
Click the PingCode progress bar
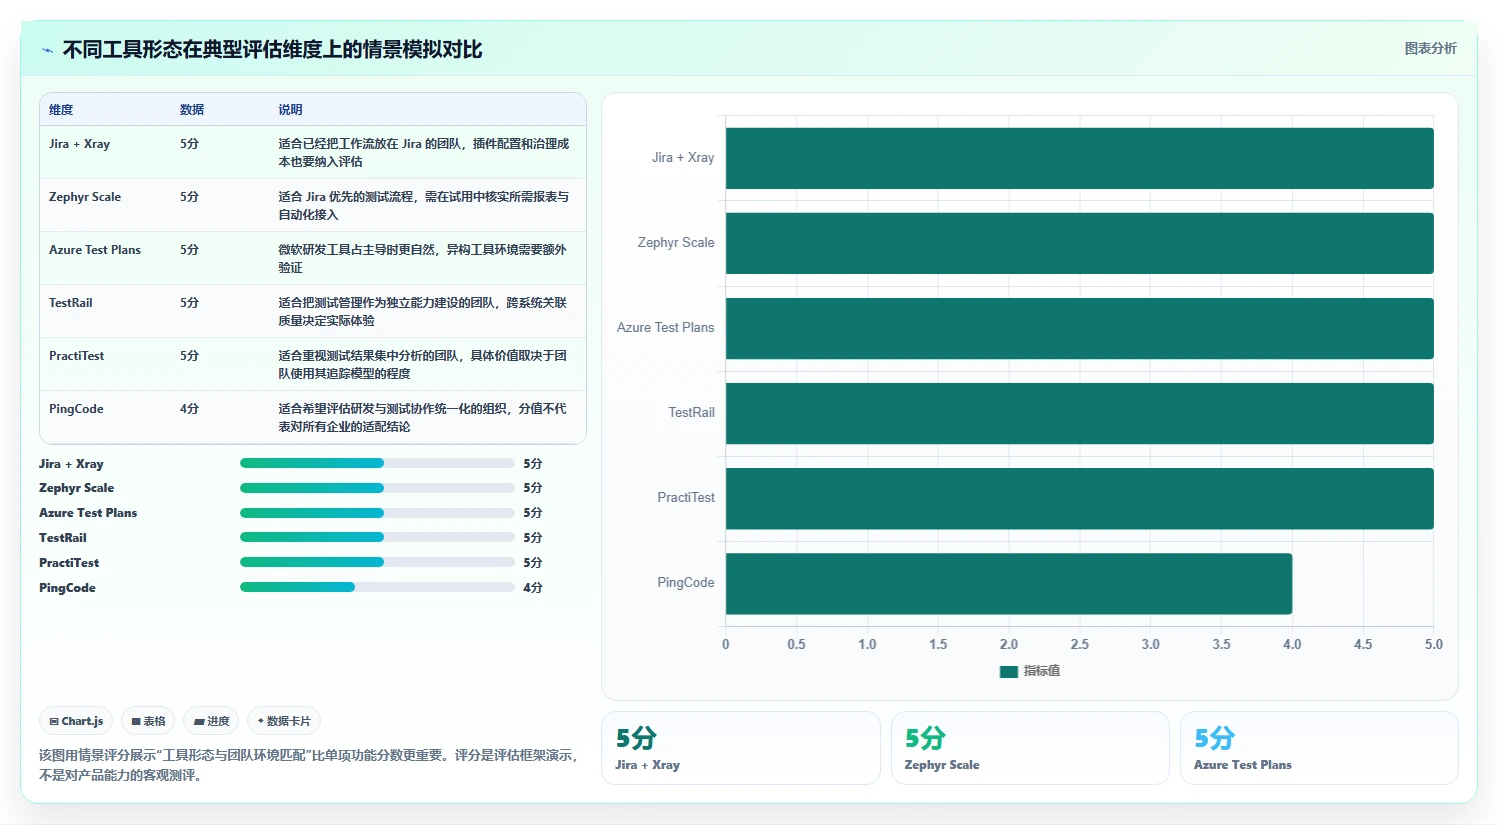377,587
